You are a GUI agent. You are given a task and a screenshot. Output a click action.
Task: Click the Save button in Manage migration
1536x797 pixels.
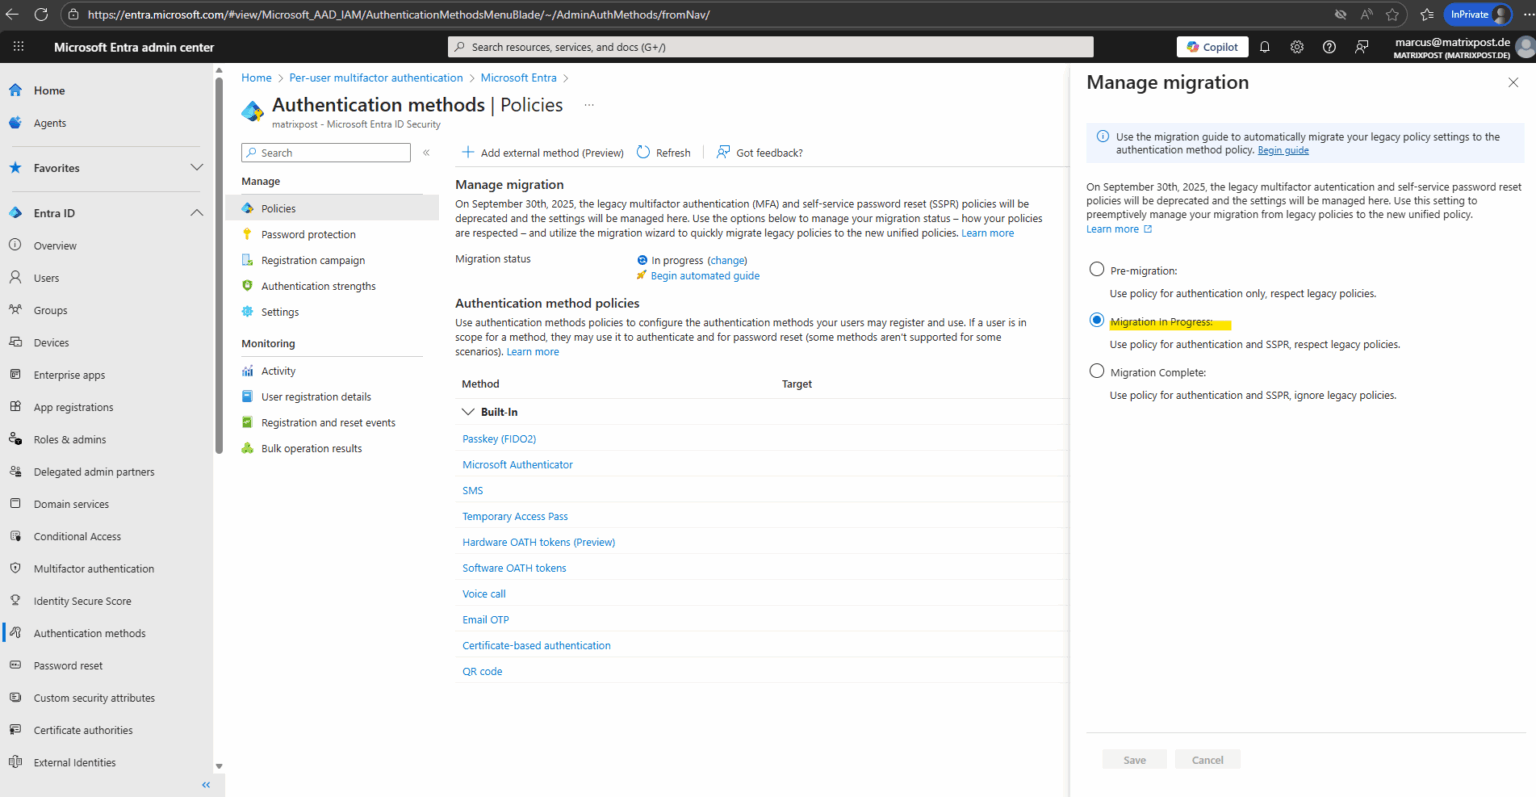click(x=1134, y=759)
